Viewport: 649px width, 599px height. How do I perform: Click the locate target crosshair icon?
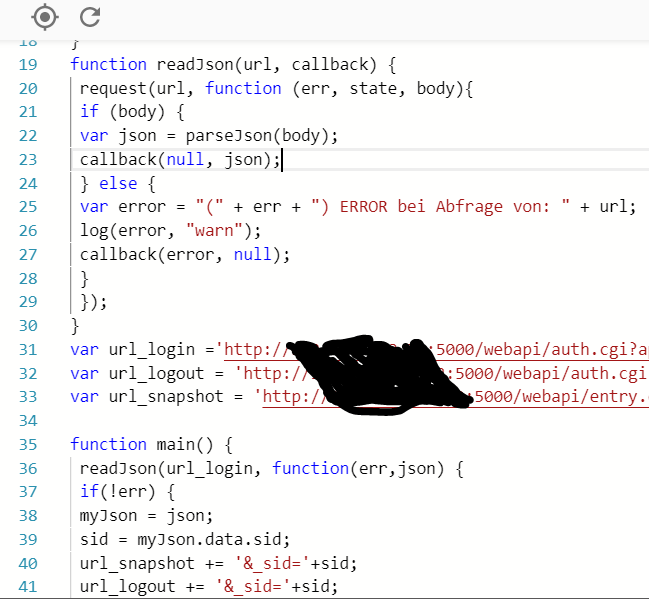pyautogui.click(x=45, y=17)
